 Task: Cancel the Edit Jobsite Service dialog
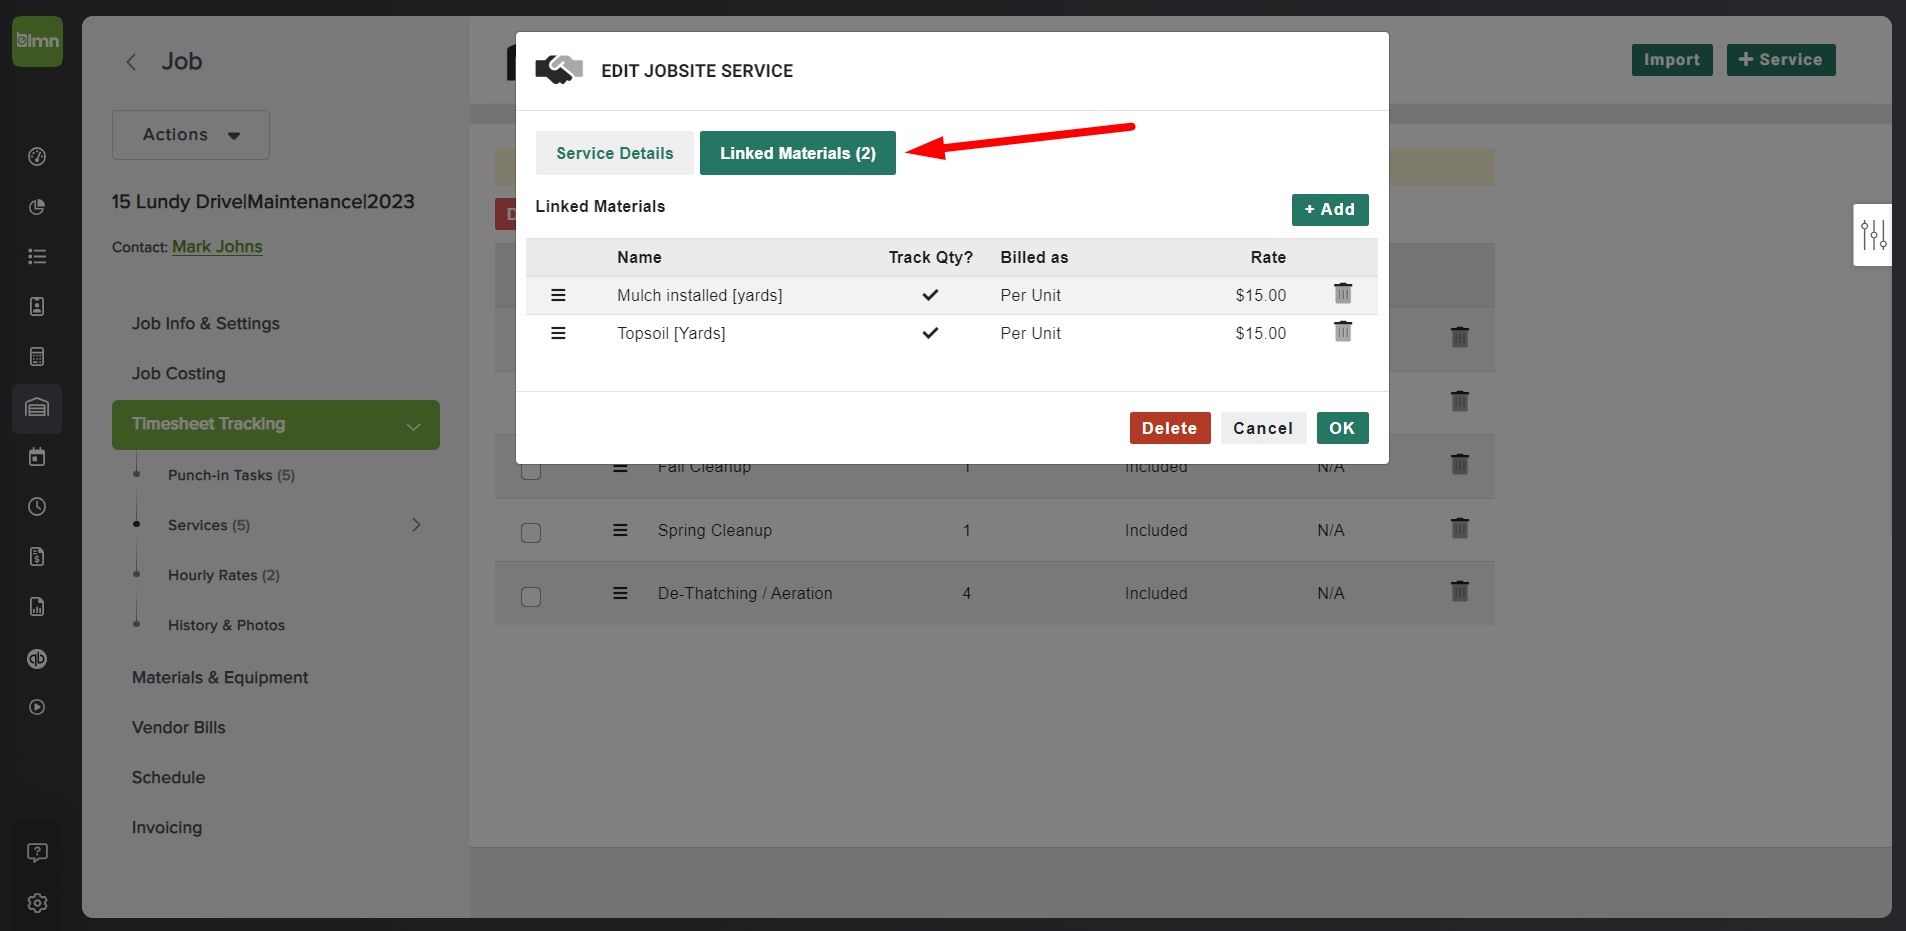pyautogui.click(x=1263, y=428)
